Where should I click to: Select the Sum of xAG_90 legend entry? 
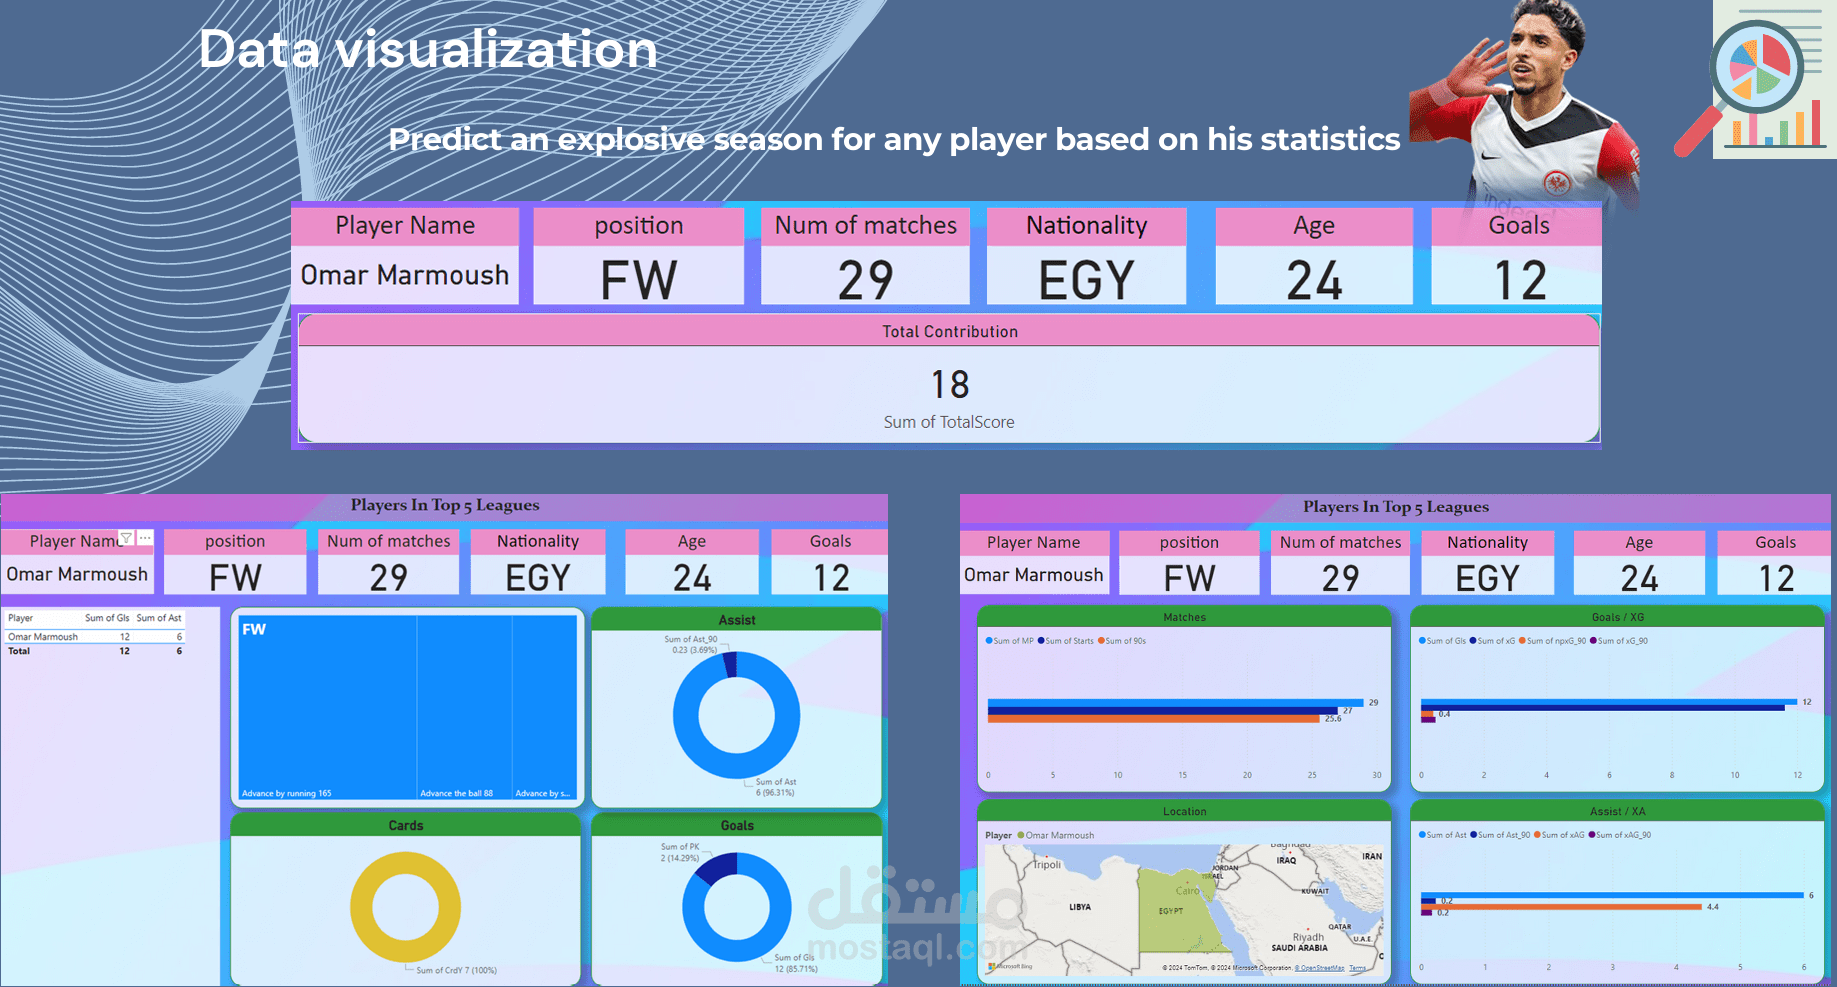(1620, 835)
